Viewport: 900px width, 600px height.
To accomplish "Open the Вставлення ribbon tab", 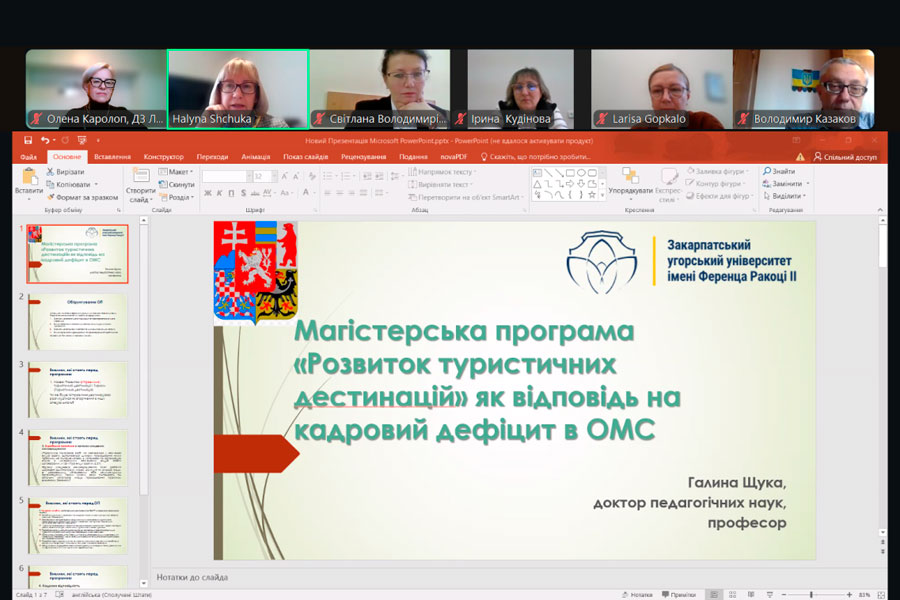I will point(112,157).
